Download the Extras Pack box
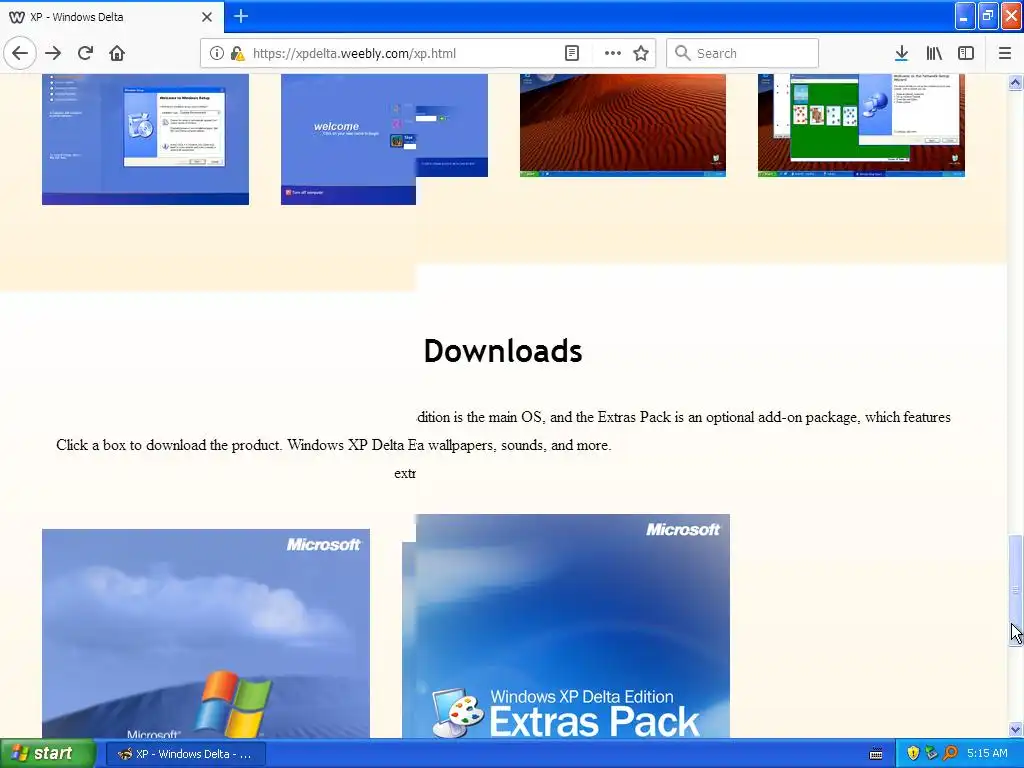 (566, 626)
